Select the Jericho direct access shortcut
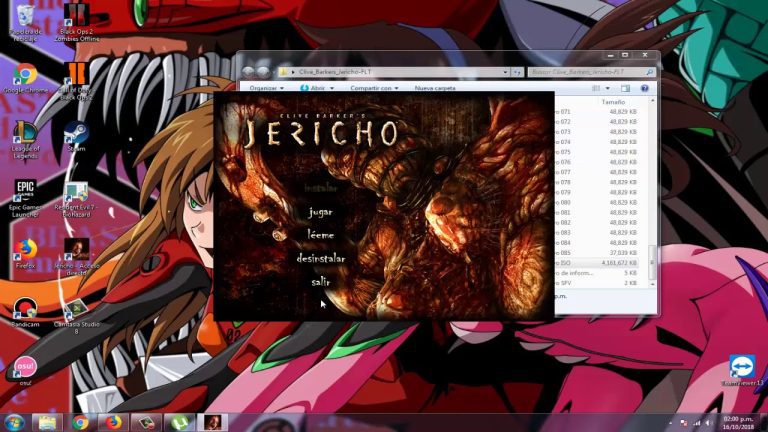Image resolution: width=768 pixels, height=432 pixels. [76, 257]
